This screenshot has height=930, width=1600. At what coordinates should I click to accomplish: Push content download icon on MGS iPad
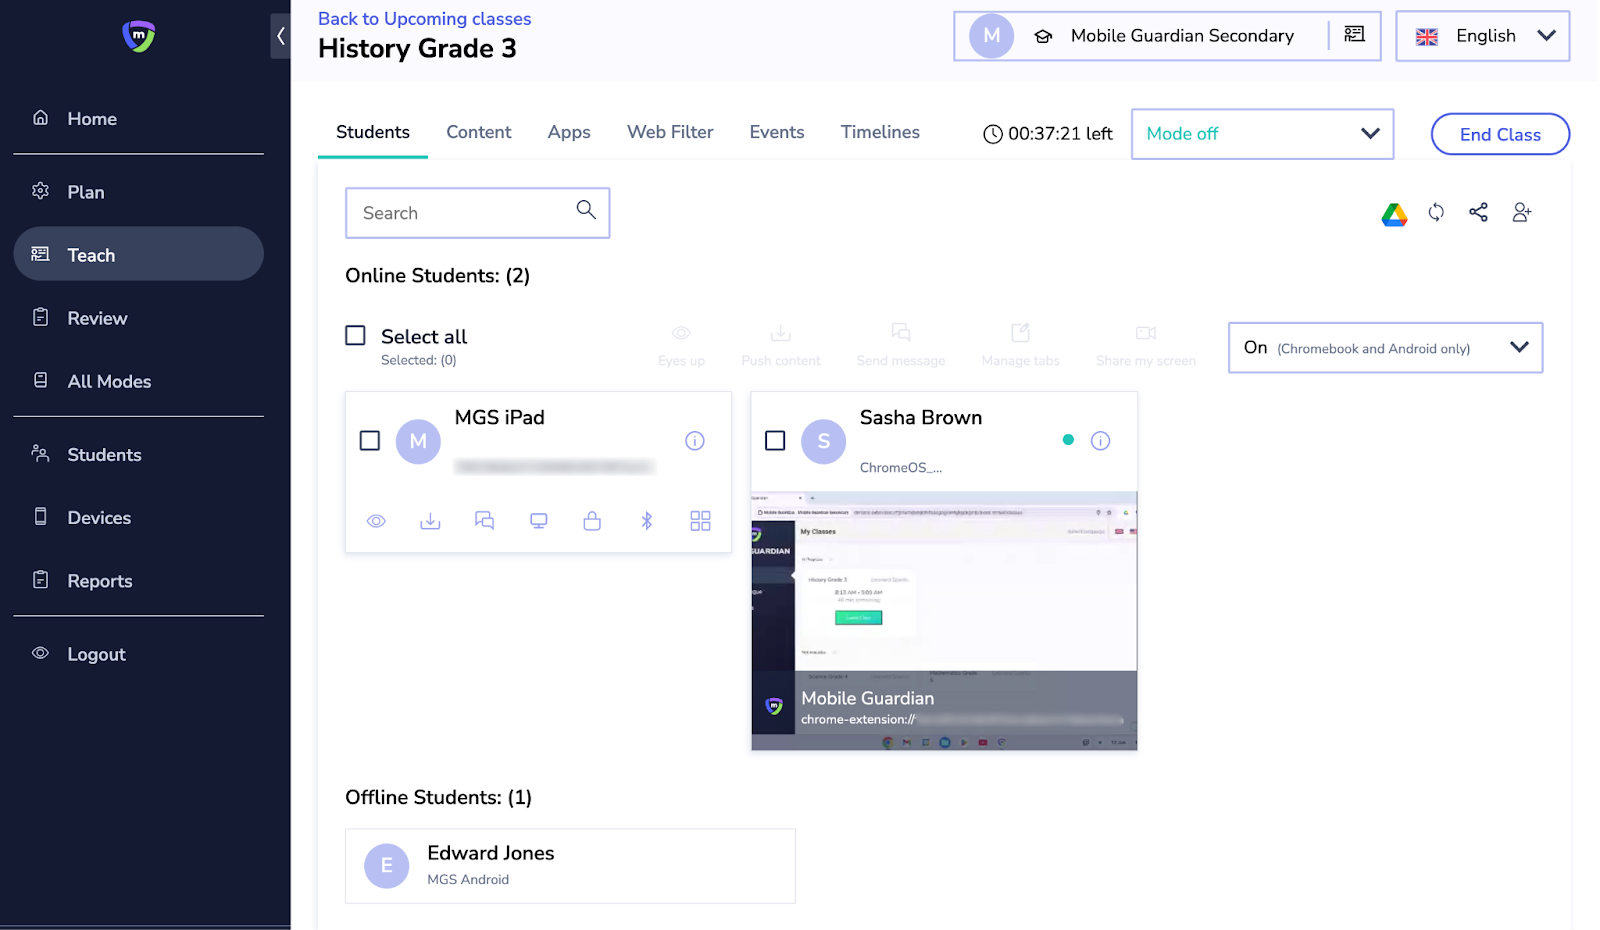point(430,521)
